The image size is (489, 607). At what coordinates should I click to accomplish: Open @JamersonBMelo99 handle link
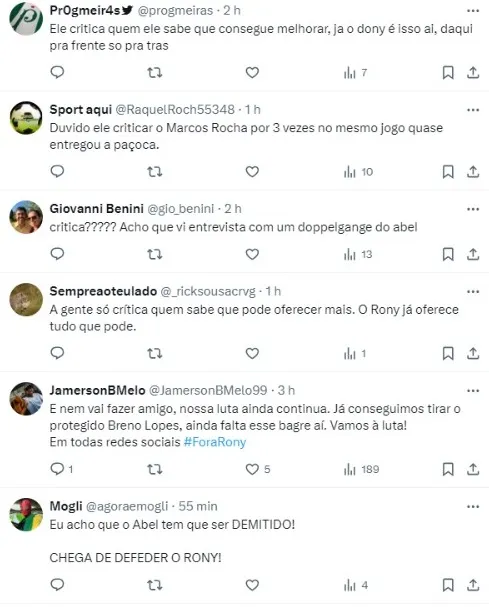pyautogui.click(x=208, y=391)
